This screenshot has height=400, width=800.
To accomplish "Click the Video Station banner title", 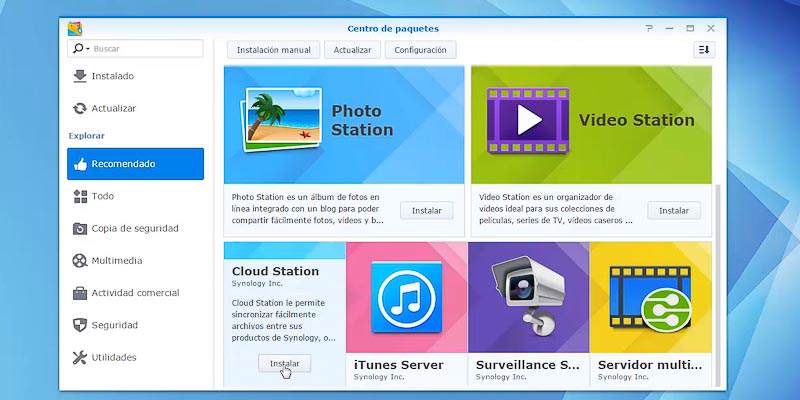I will point(636,120).
